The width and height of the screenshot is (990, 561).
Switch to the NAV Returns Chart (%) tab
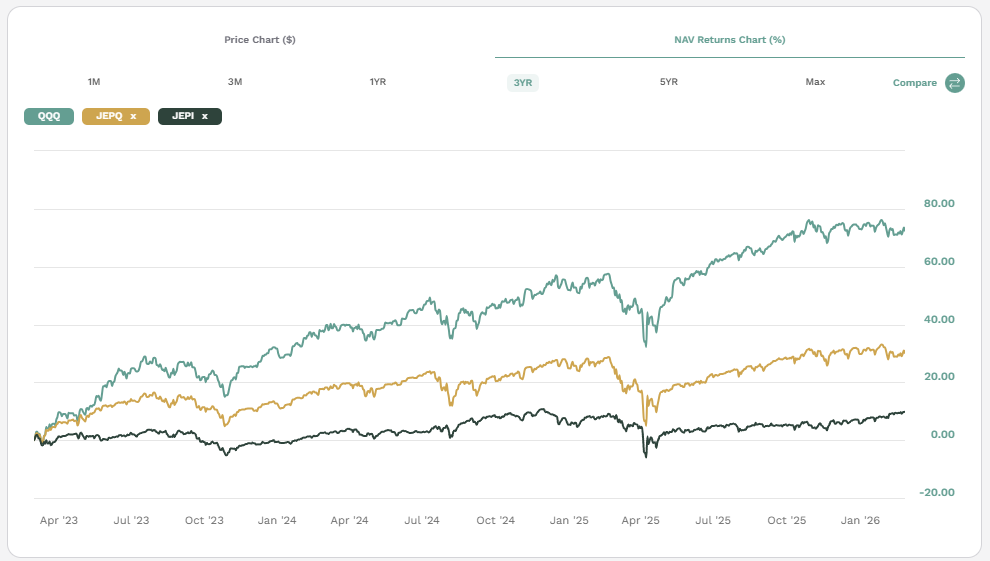[730, 40]
